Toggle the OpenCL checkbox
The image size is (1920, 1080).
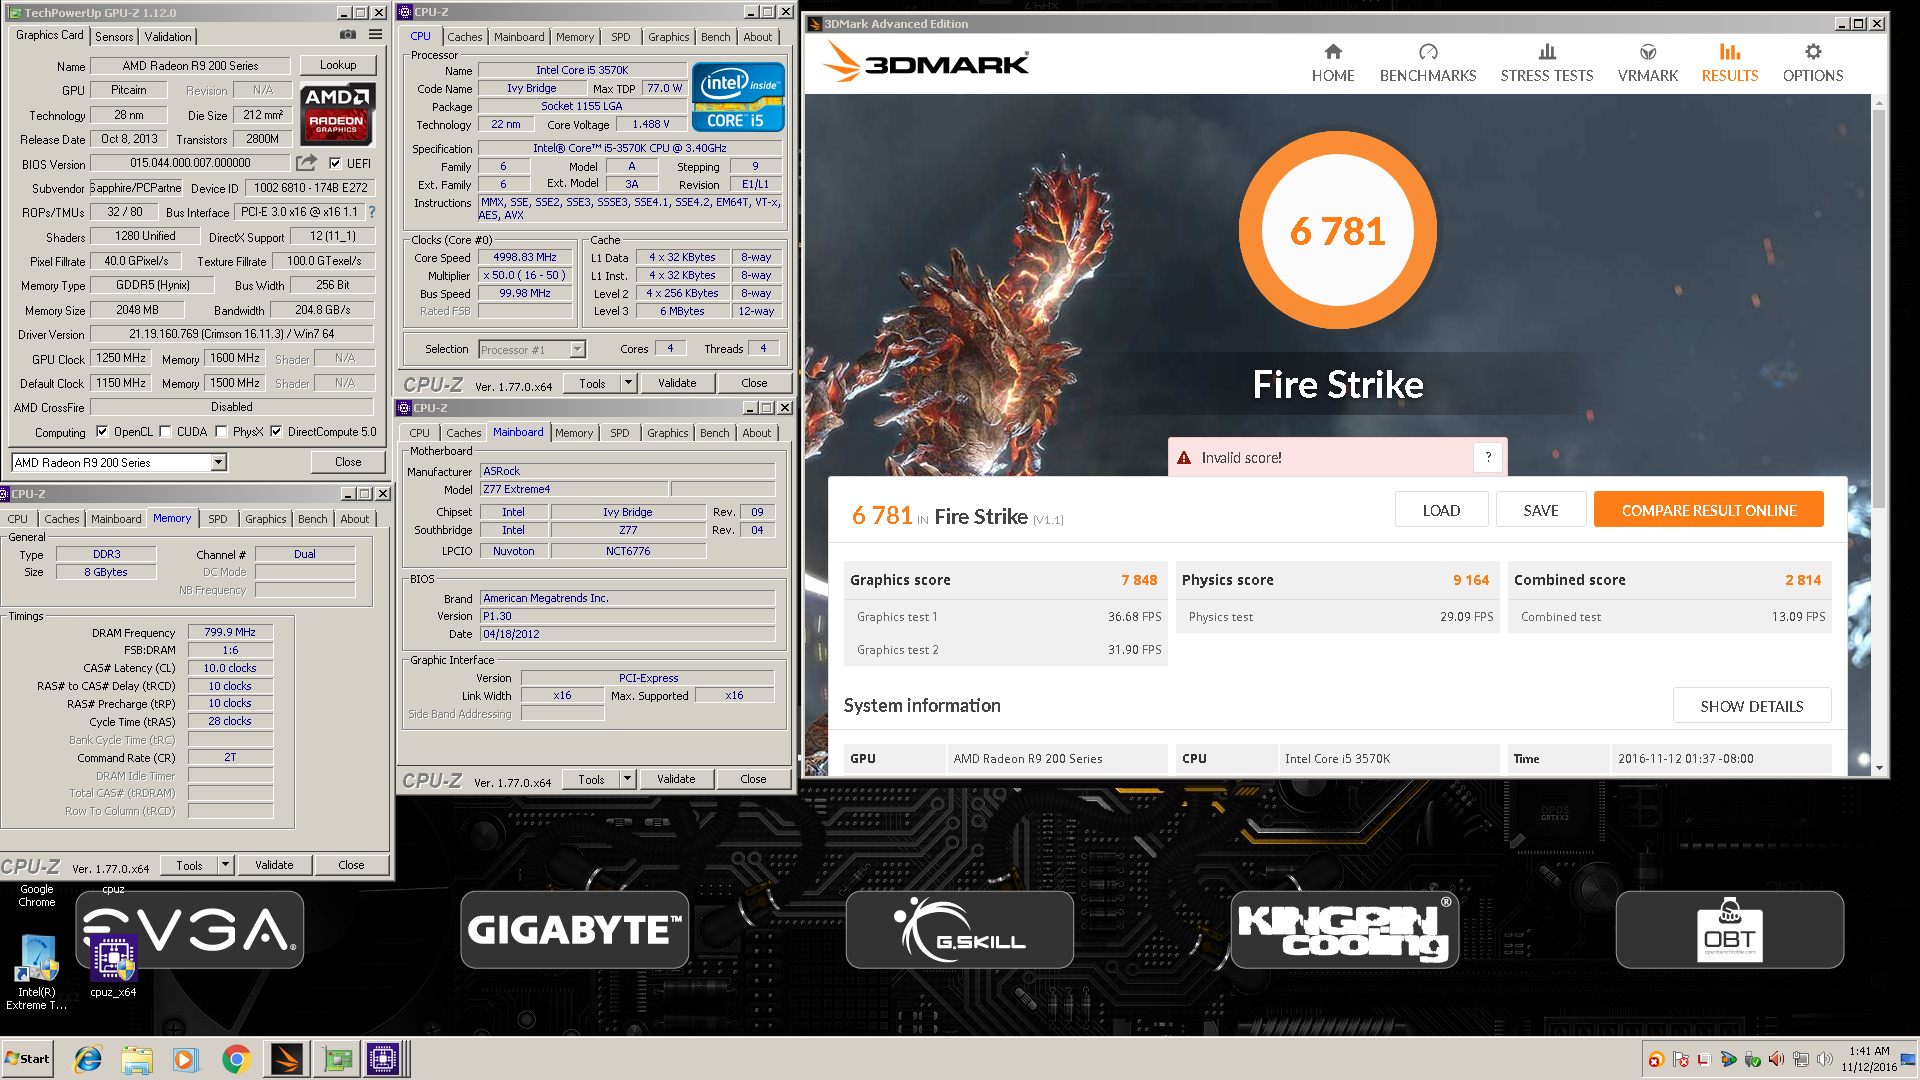pos(102,432)
